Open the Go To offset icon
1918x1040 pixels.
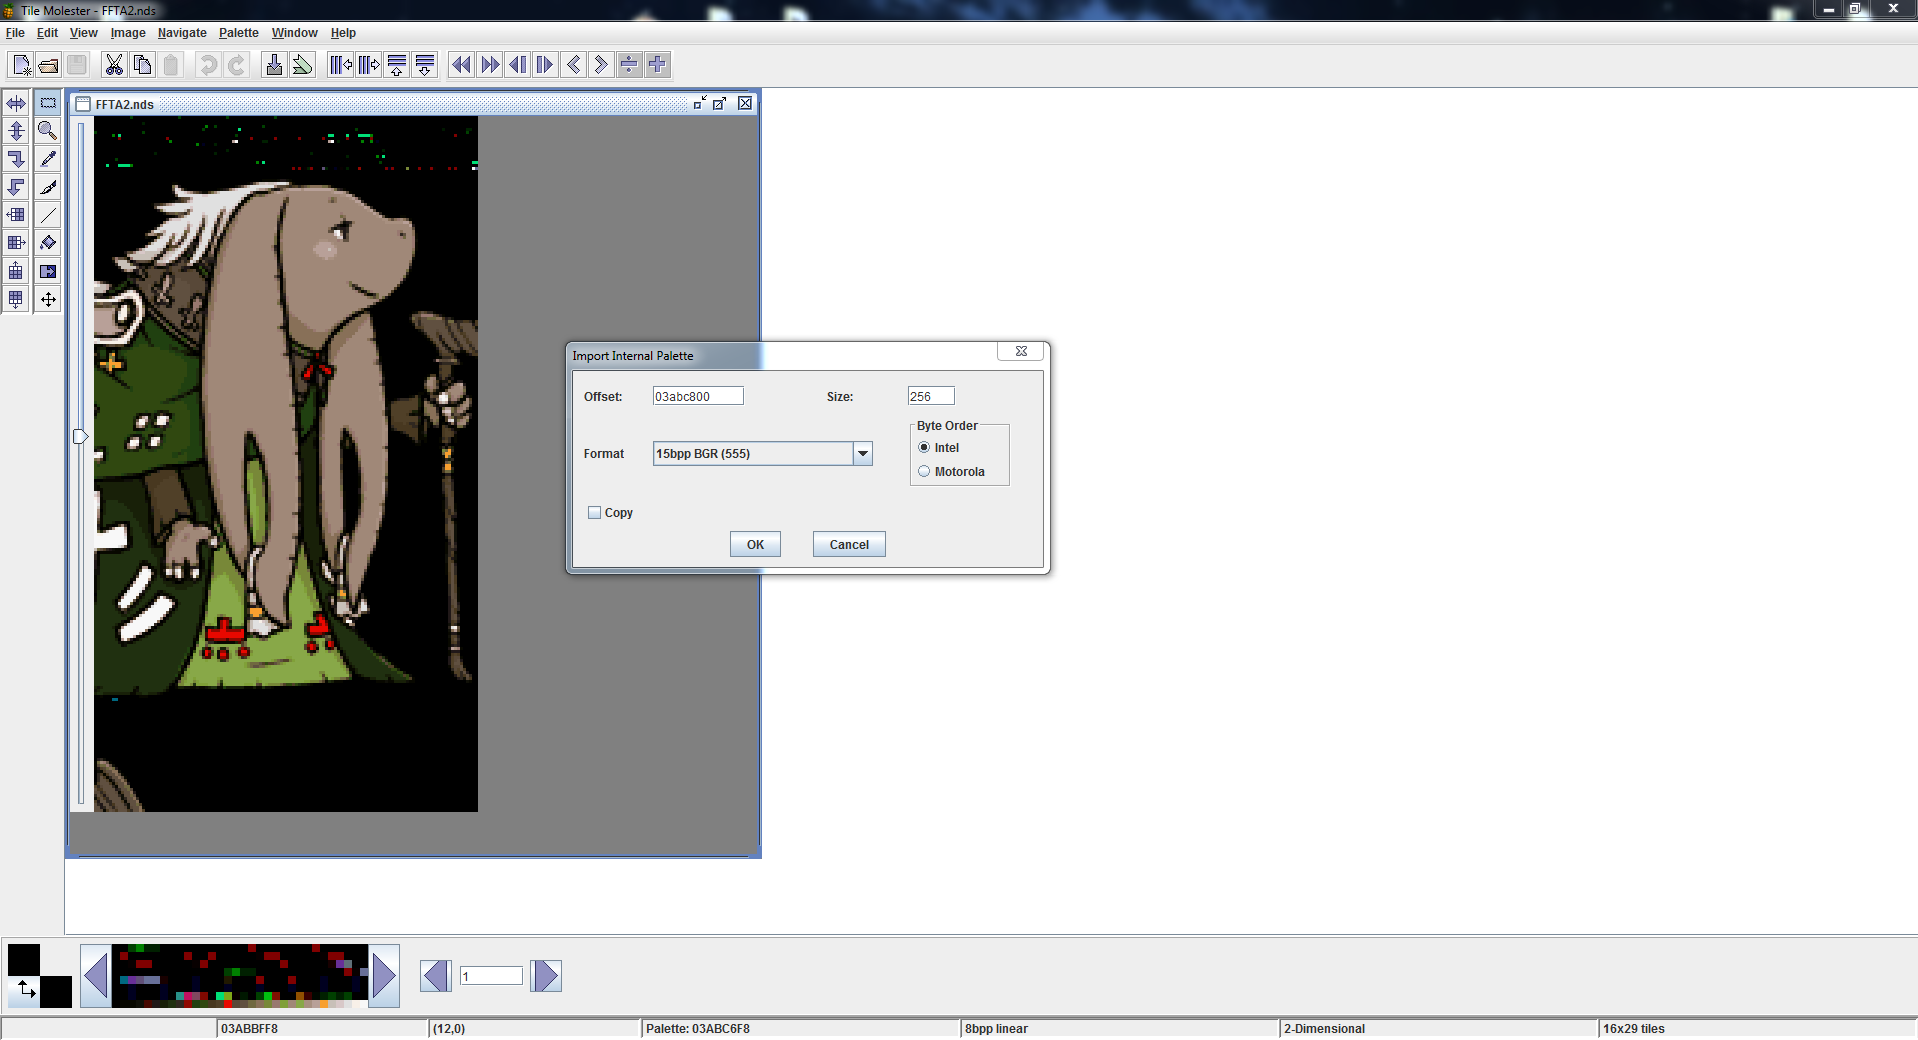pyautogui.click(x=274, y=65)
